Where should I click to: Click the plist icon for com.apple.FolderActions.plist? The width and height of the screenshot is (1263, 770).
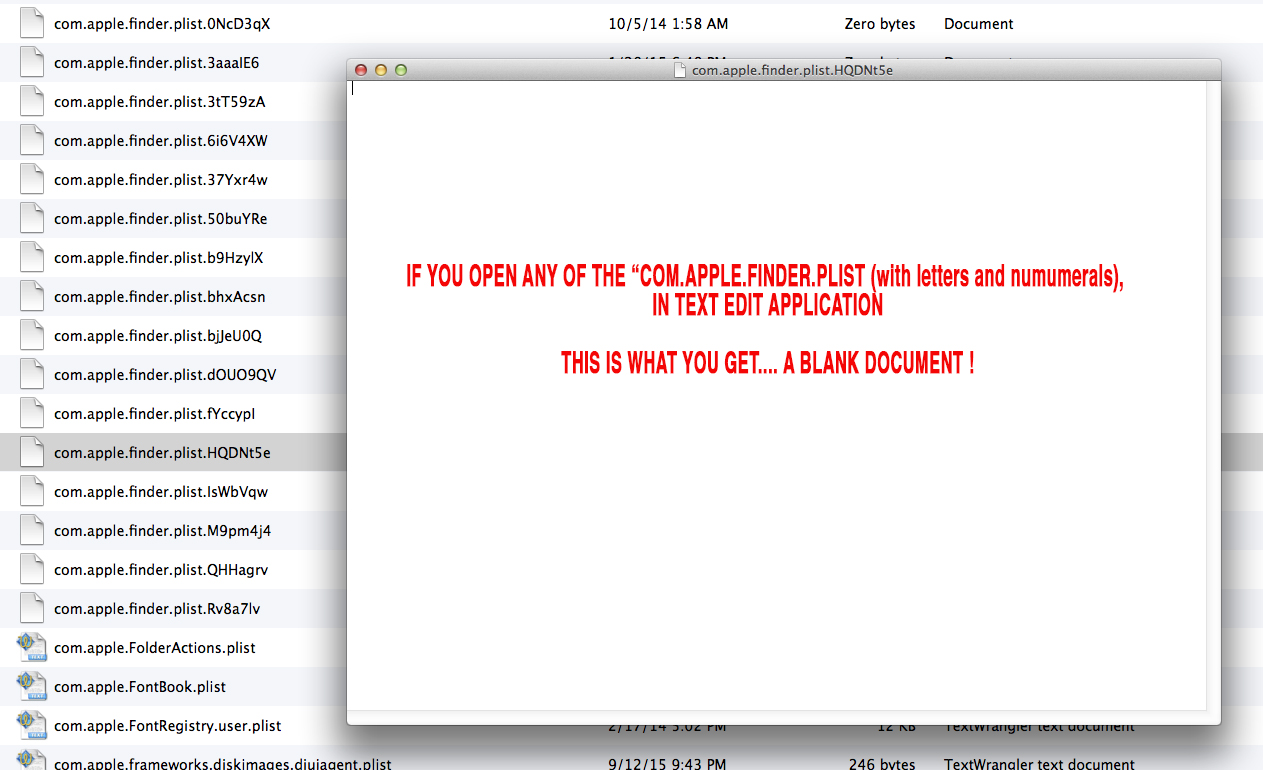32,648
